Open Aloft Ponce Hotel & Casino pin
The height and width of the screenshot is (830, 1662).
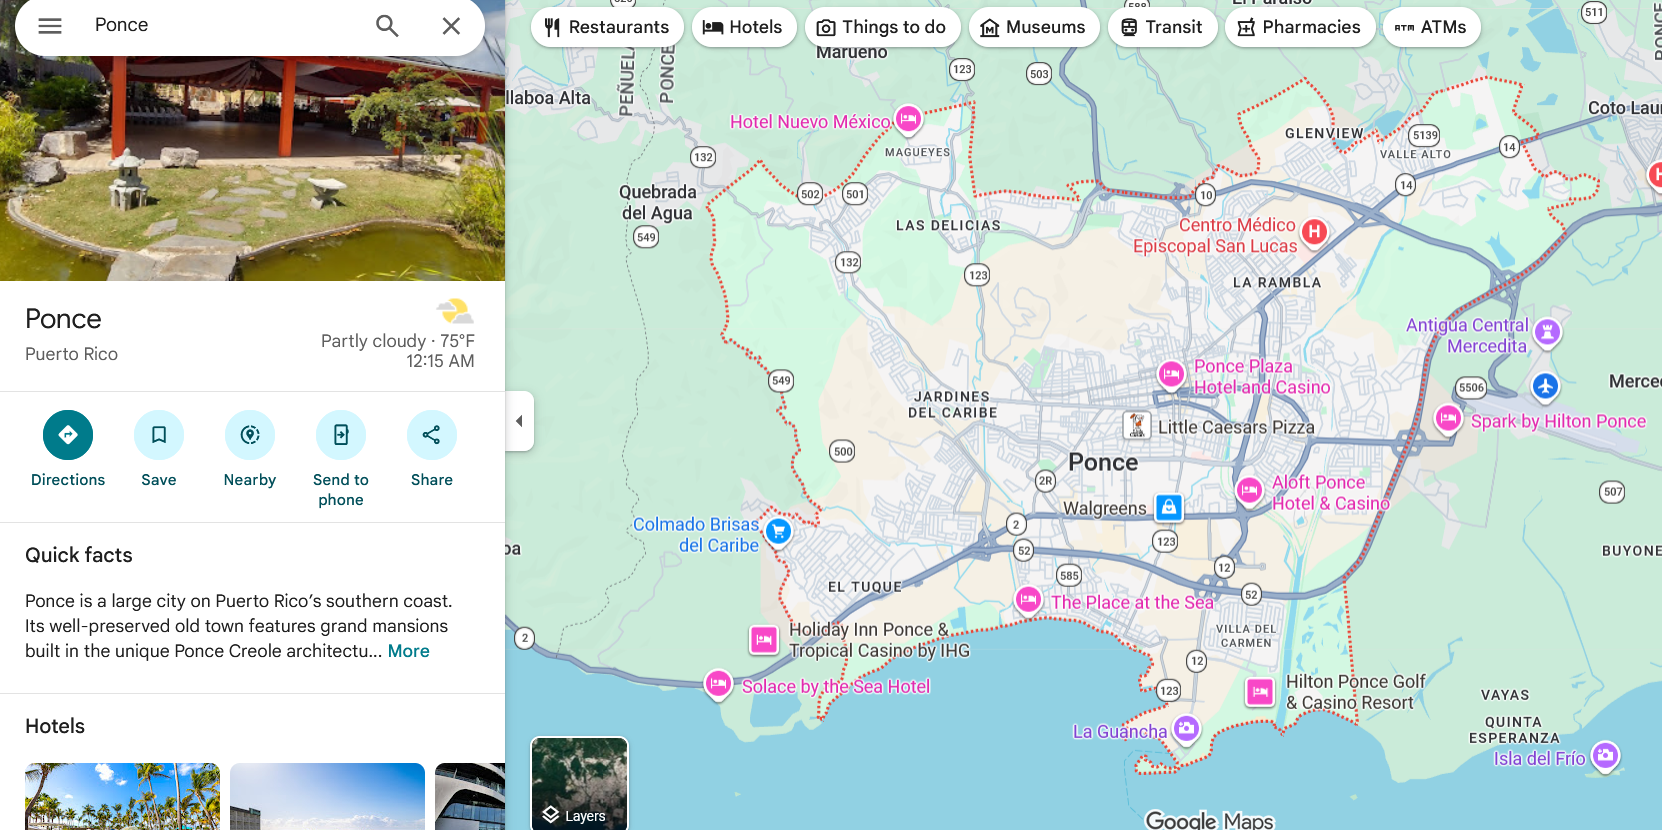1249,490
